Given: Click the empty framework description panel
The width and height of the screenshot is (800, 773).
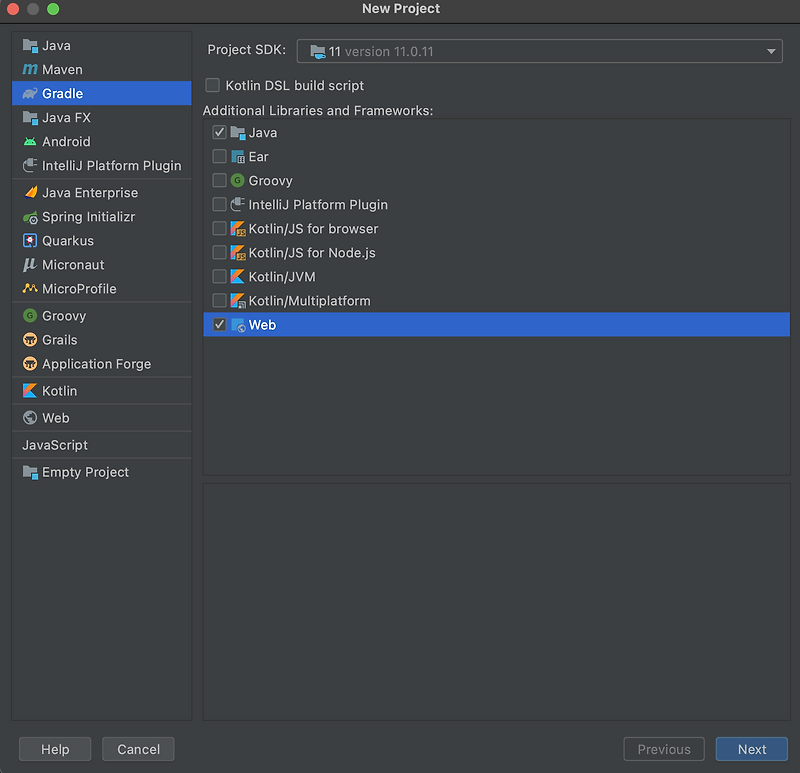Looking at the screenshot, I should coord(496,602).
